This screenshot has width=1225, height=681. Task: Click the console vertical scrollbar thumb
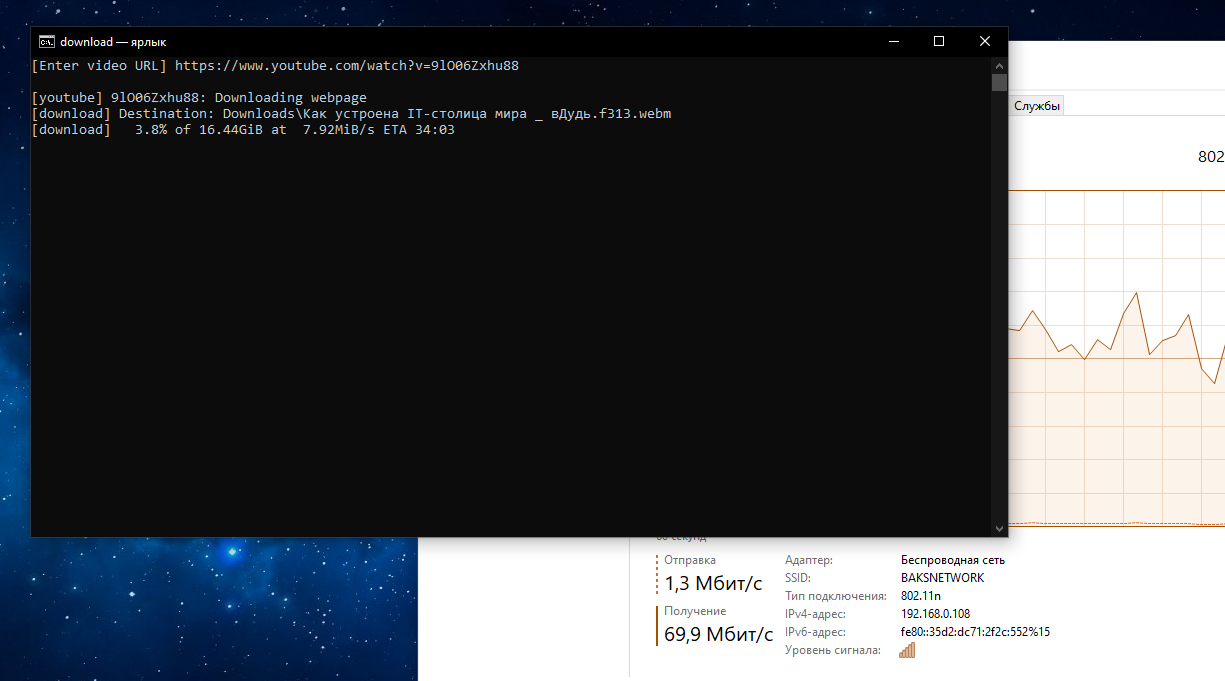(x=999, y=82)
